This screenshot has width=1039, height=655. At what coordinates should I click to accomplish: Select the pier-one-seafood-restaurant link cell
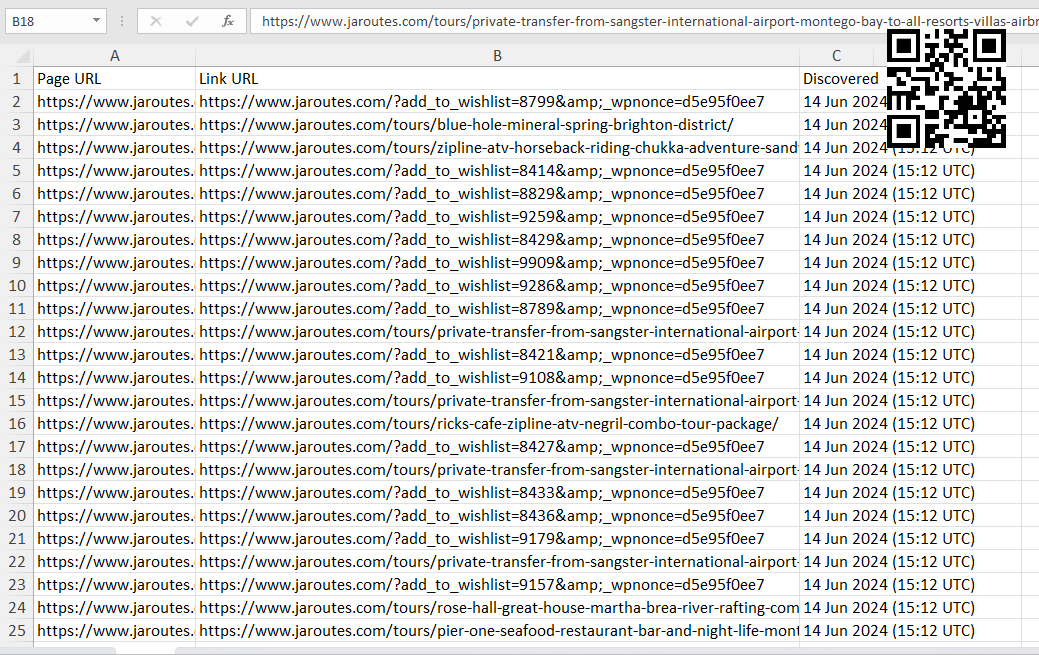pos(497,631)
